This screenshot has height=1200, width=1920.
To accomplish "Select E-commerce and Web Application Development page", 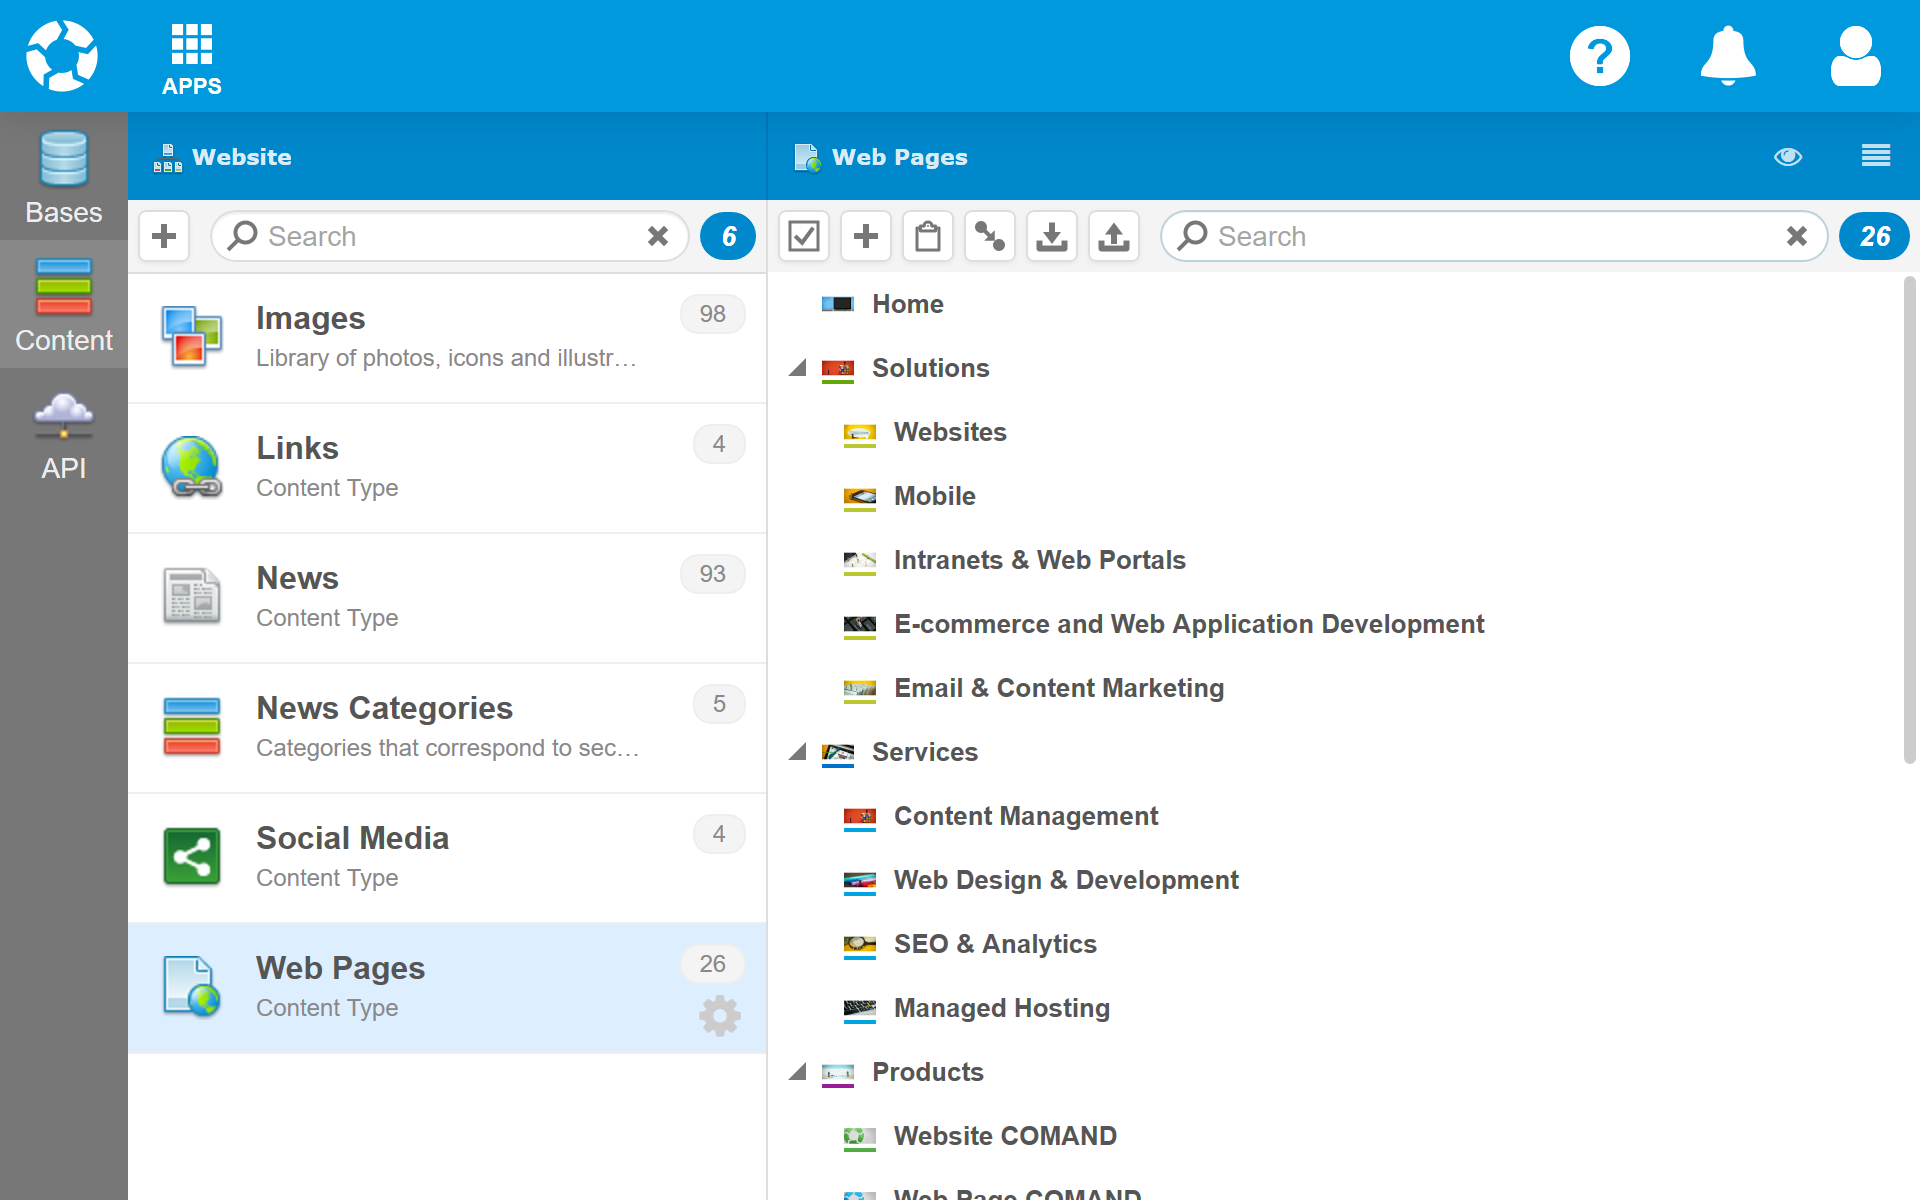I will tap(1189, 624).
